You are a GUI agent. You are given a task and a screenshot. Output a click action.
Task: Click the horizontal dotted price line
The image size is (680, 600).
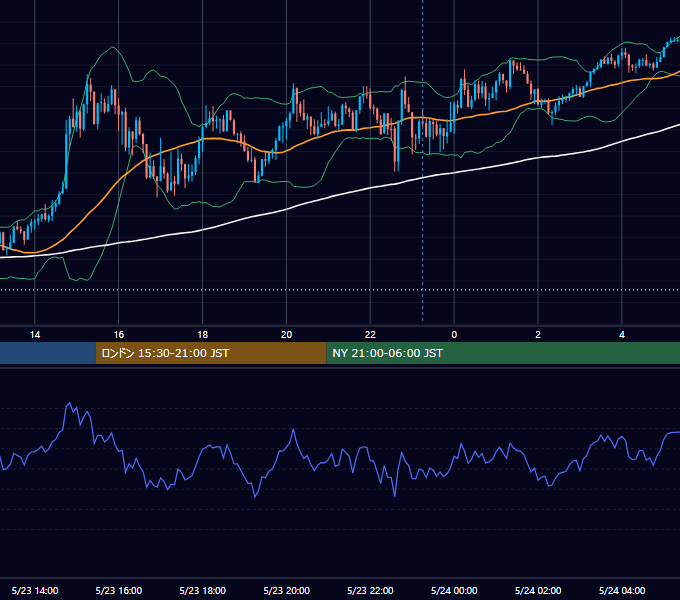[340, 290]
